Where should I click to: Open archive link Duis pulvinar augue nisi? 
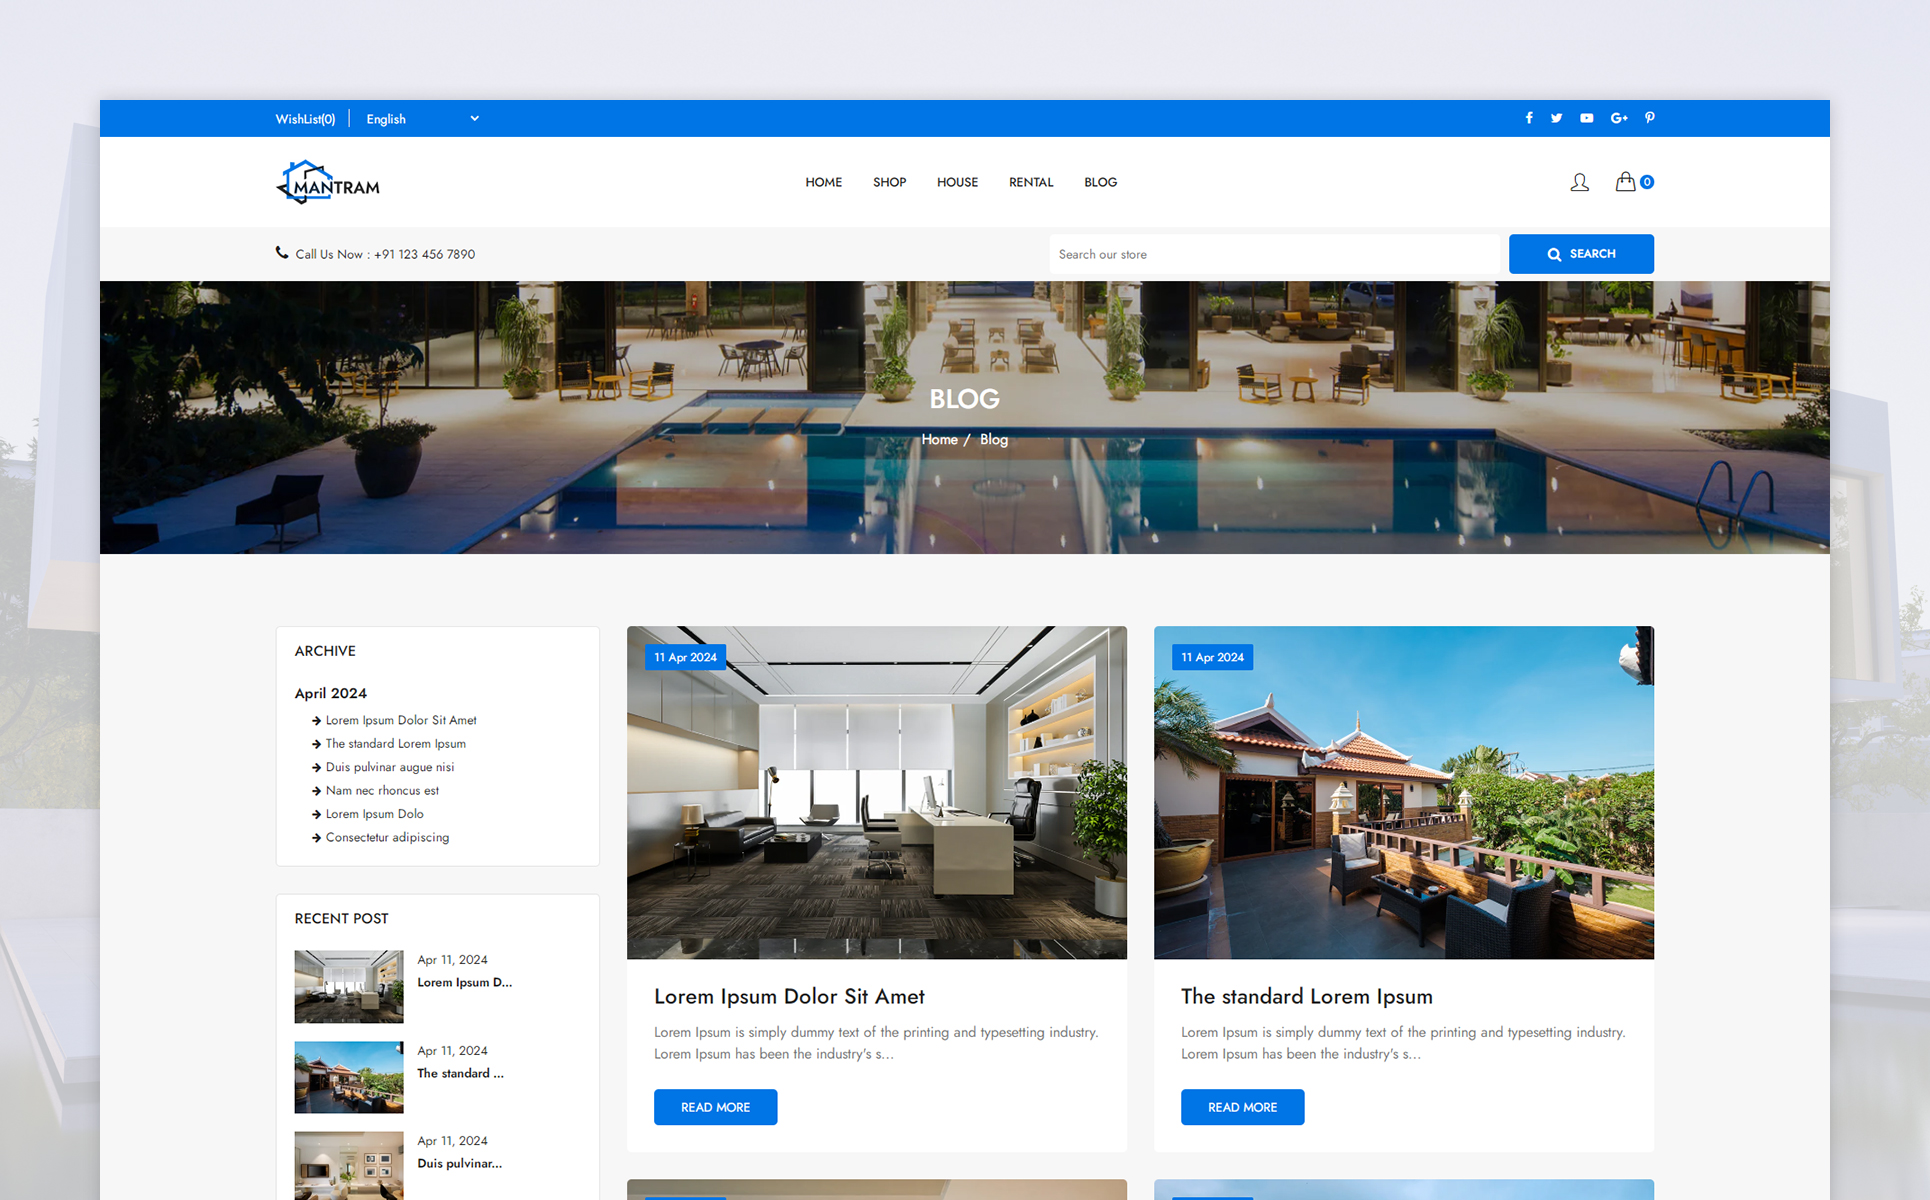pyautogui.click(x=390, y=767)
